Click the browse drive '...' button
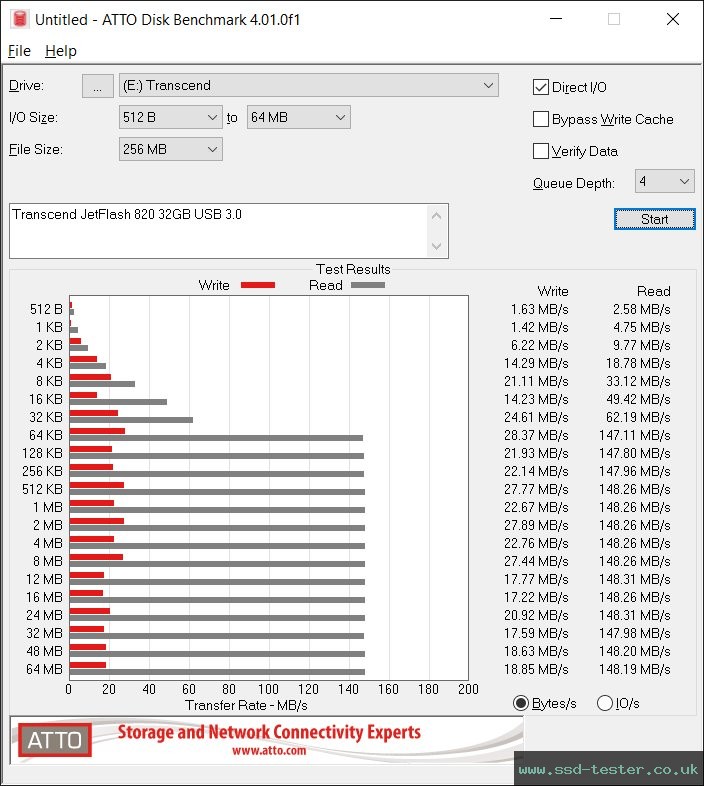The image size is (704, 786). click(x=98, y=86)
